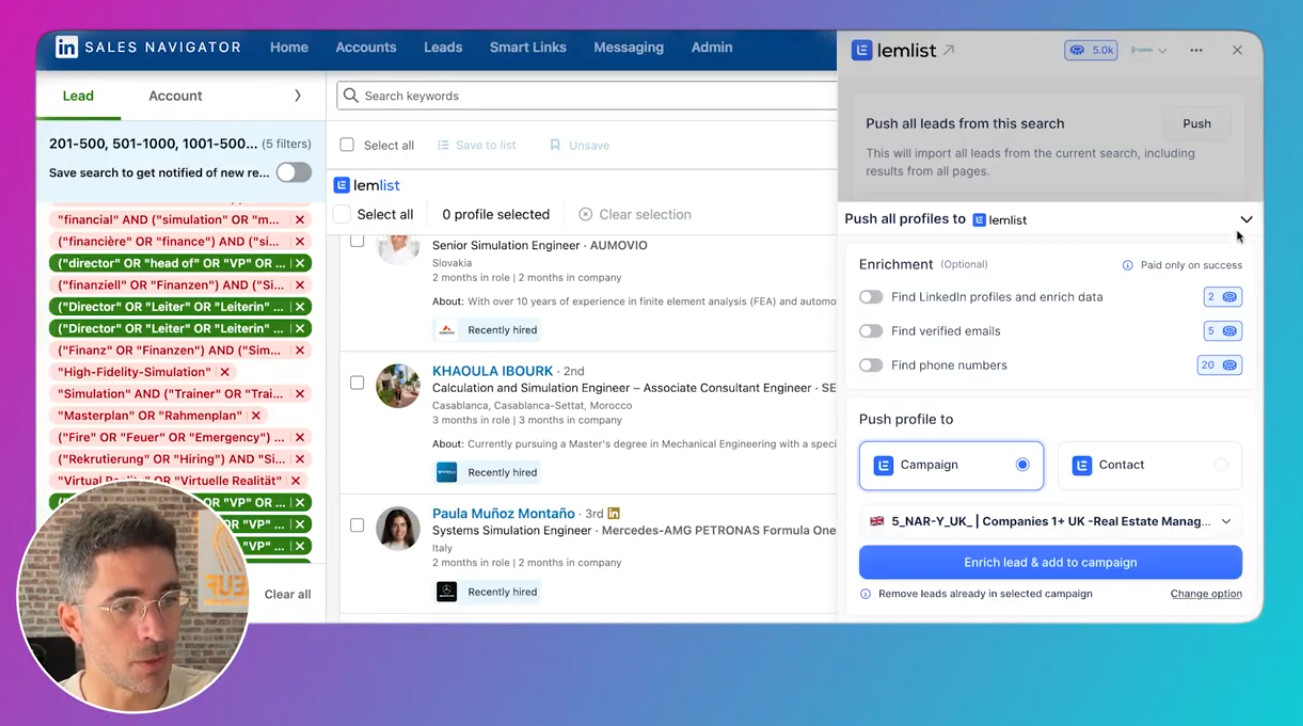Open Accounts in Sales Navigator menu
Image resolution: width=1303 pixels, height=726 pixels.
[366, 47]
